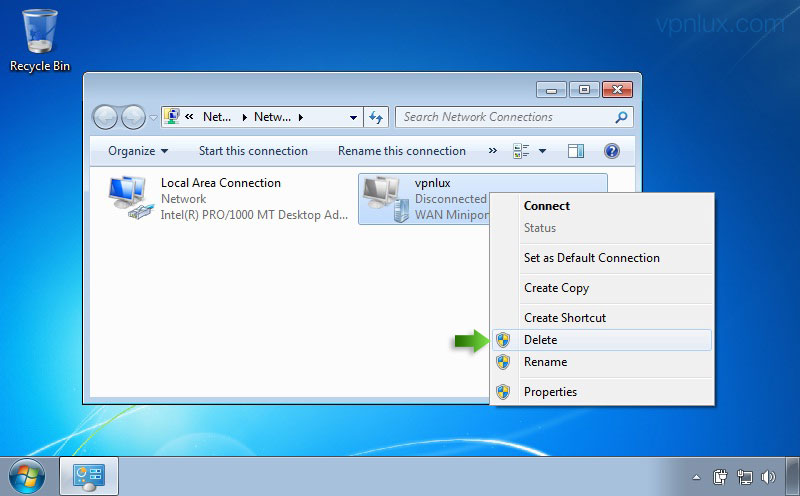Close the Network Connections window

617,90
